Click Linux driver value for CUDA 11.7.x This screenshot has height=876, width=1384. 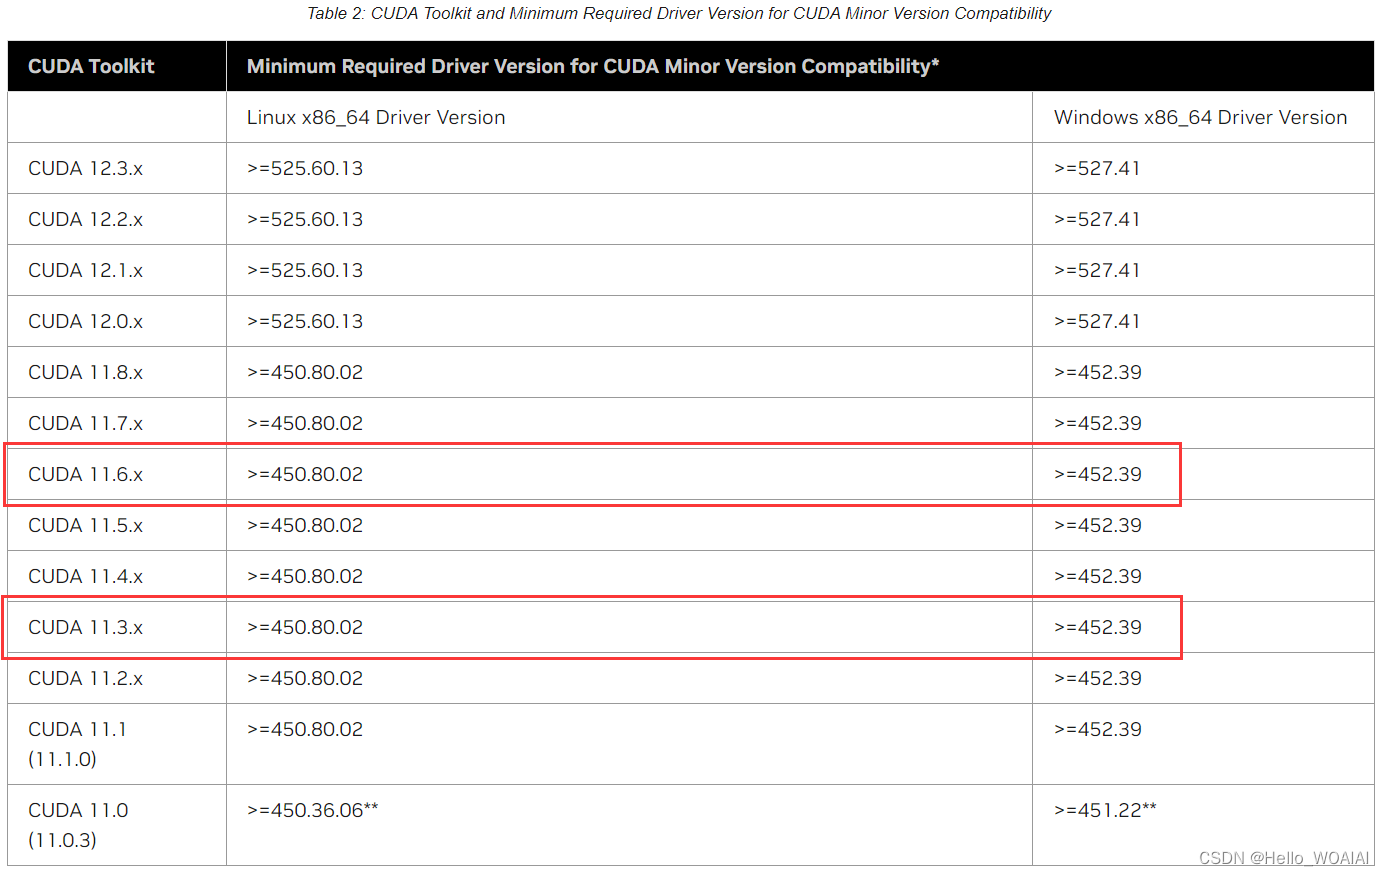305,424
